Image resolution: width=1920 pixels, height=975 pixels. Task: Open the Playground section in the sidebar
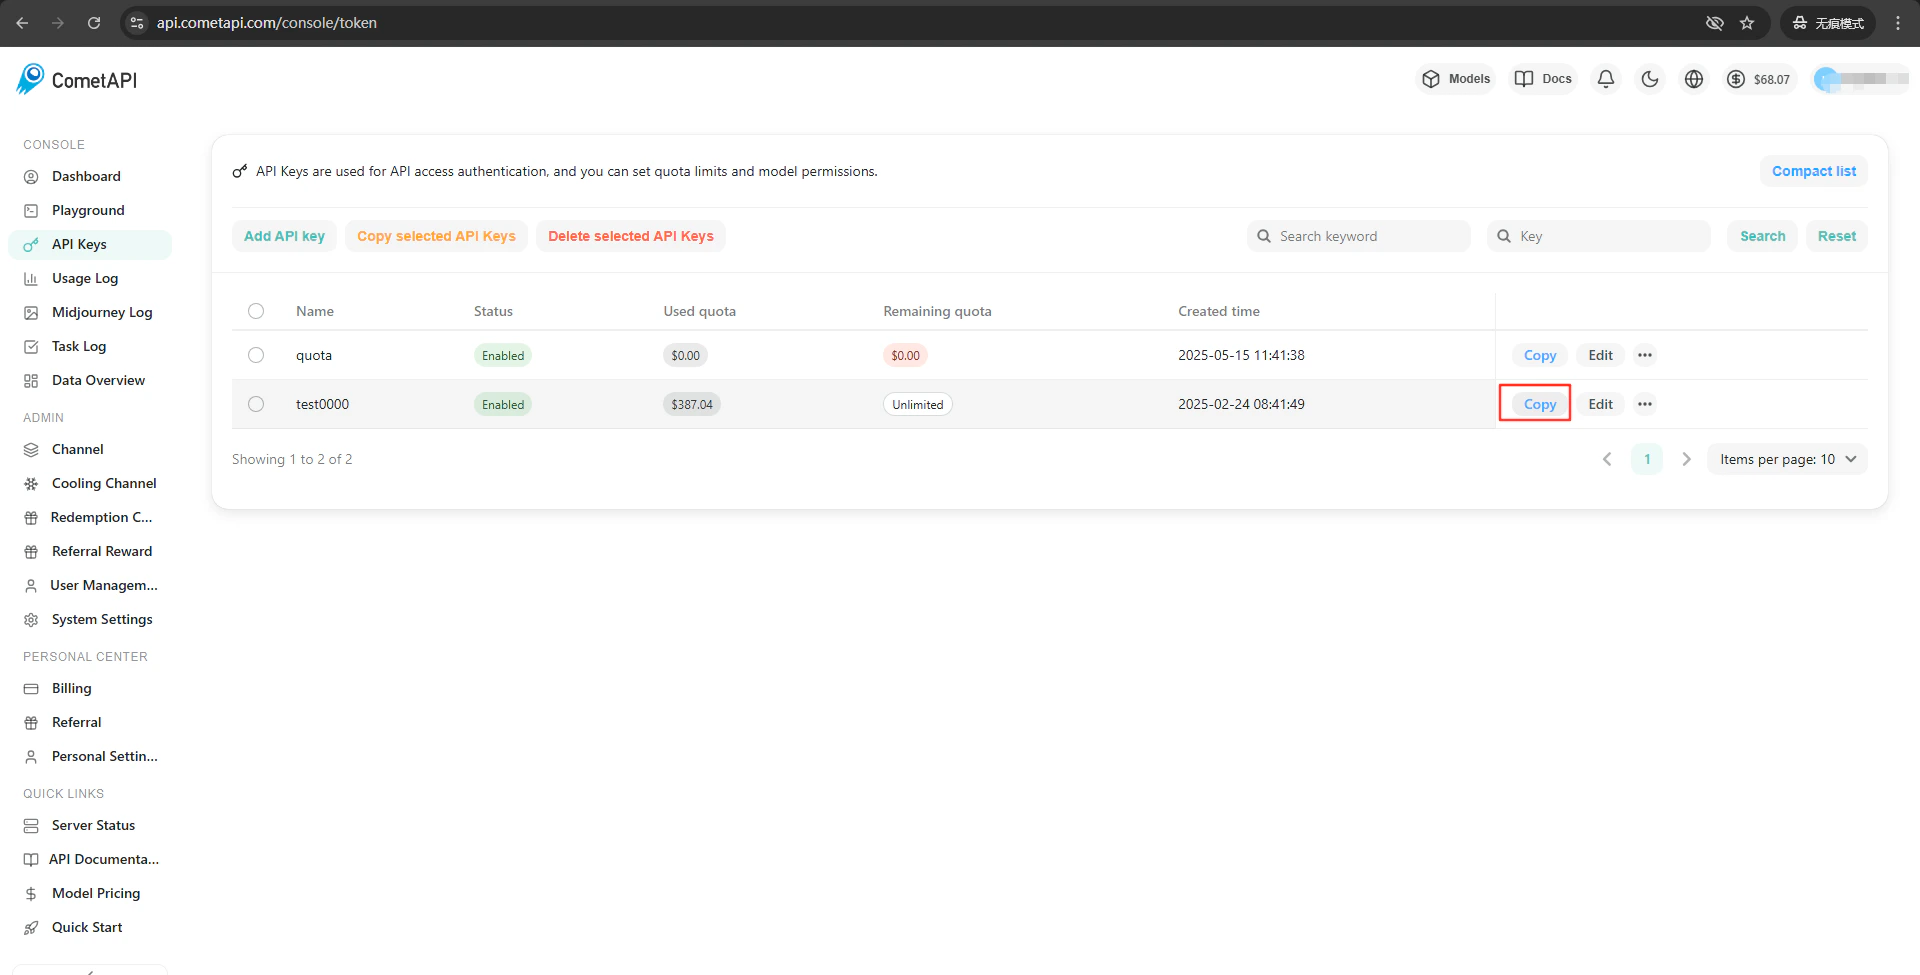coord(88,210)
